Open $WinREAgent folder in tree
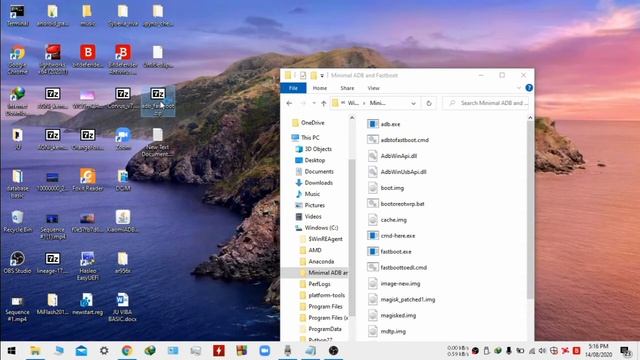This screenshot has width=640, height=360. (x=321, y=239)
